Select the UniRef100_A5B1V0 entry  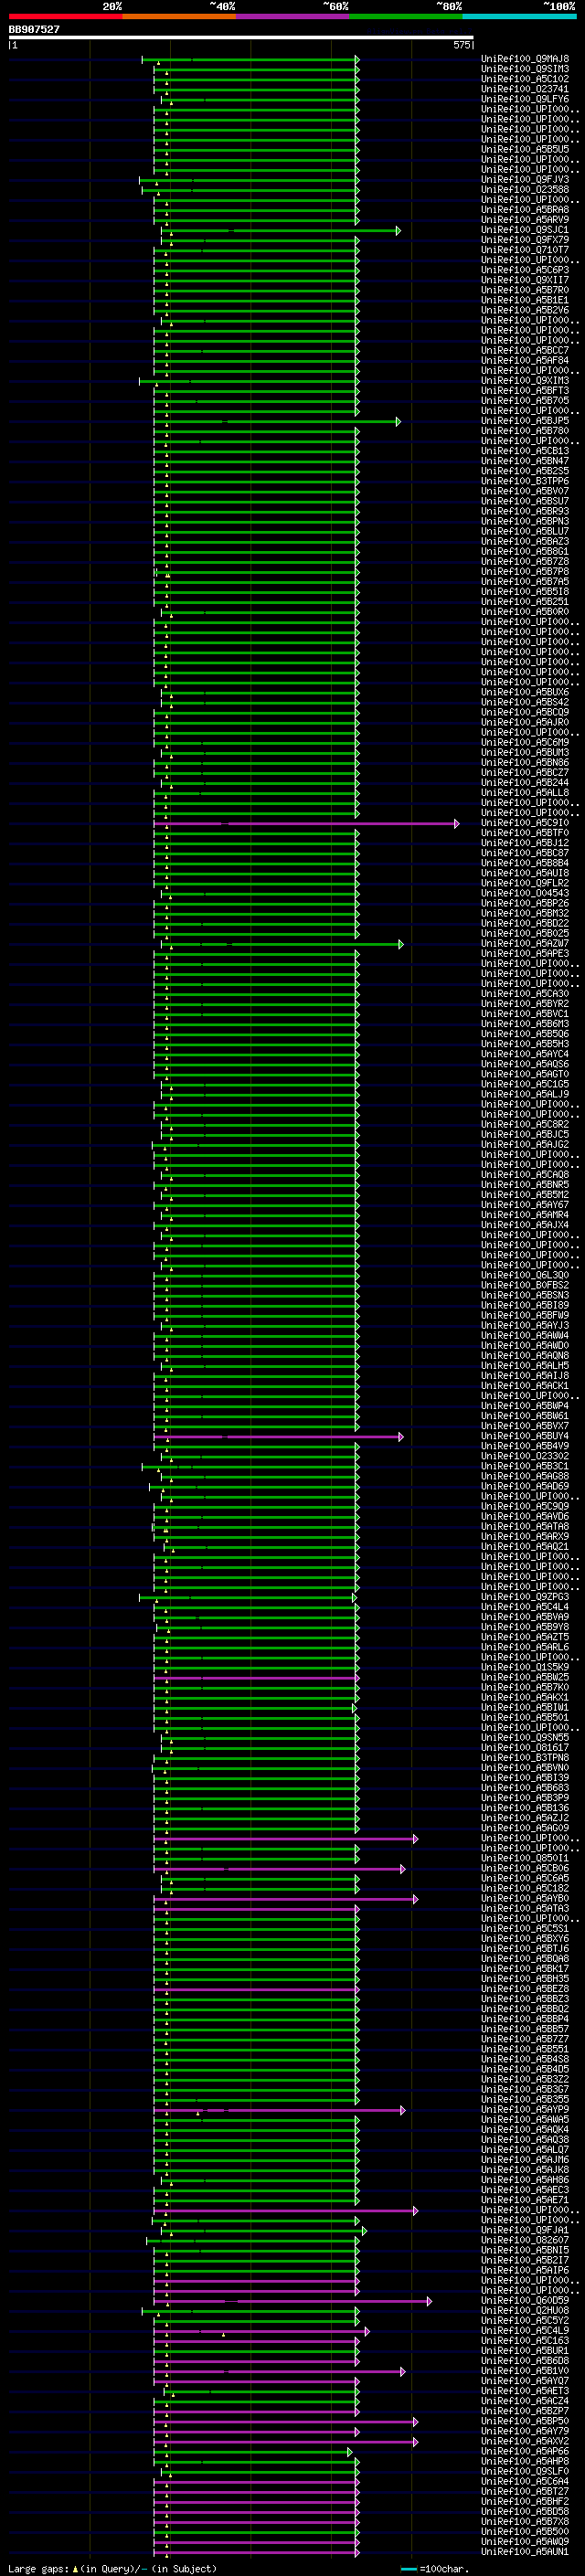(x=525, y=2370)
